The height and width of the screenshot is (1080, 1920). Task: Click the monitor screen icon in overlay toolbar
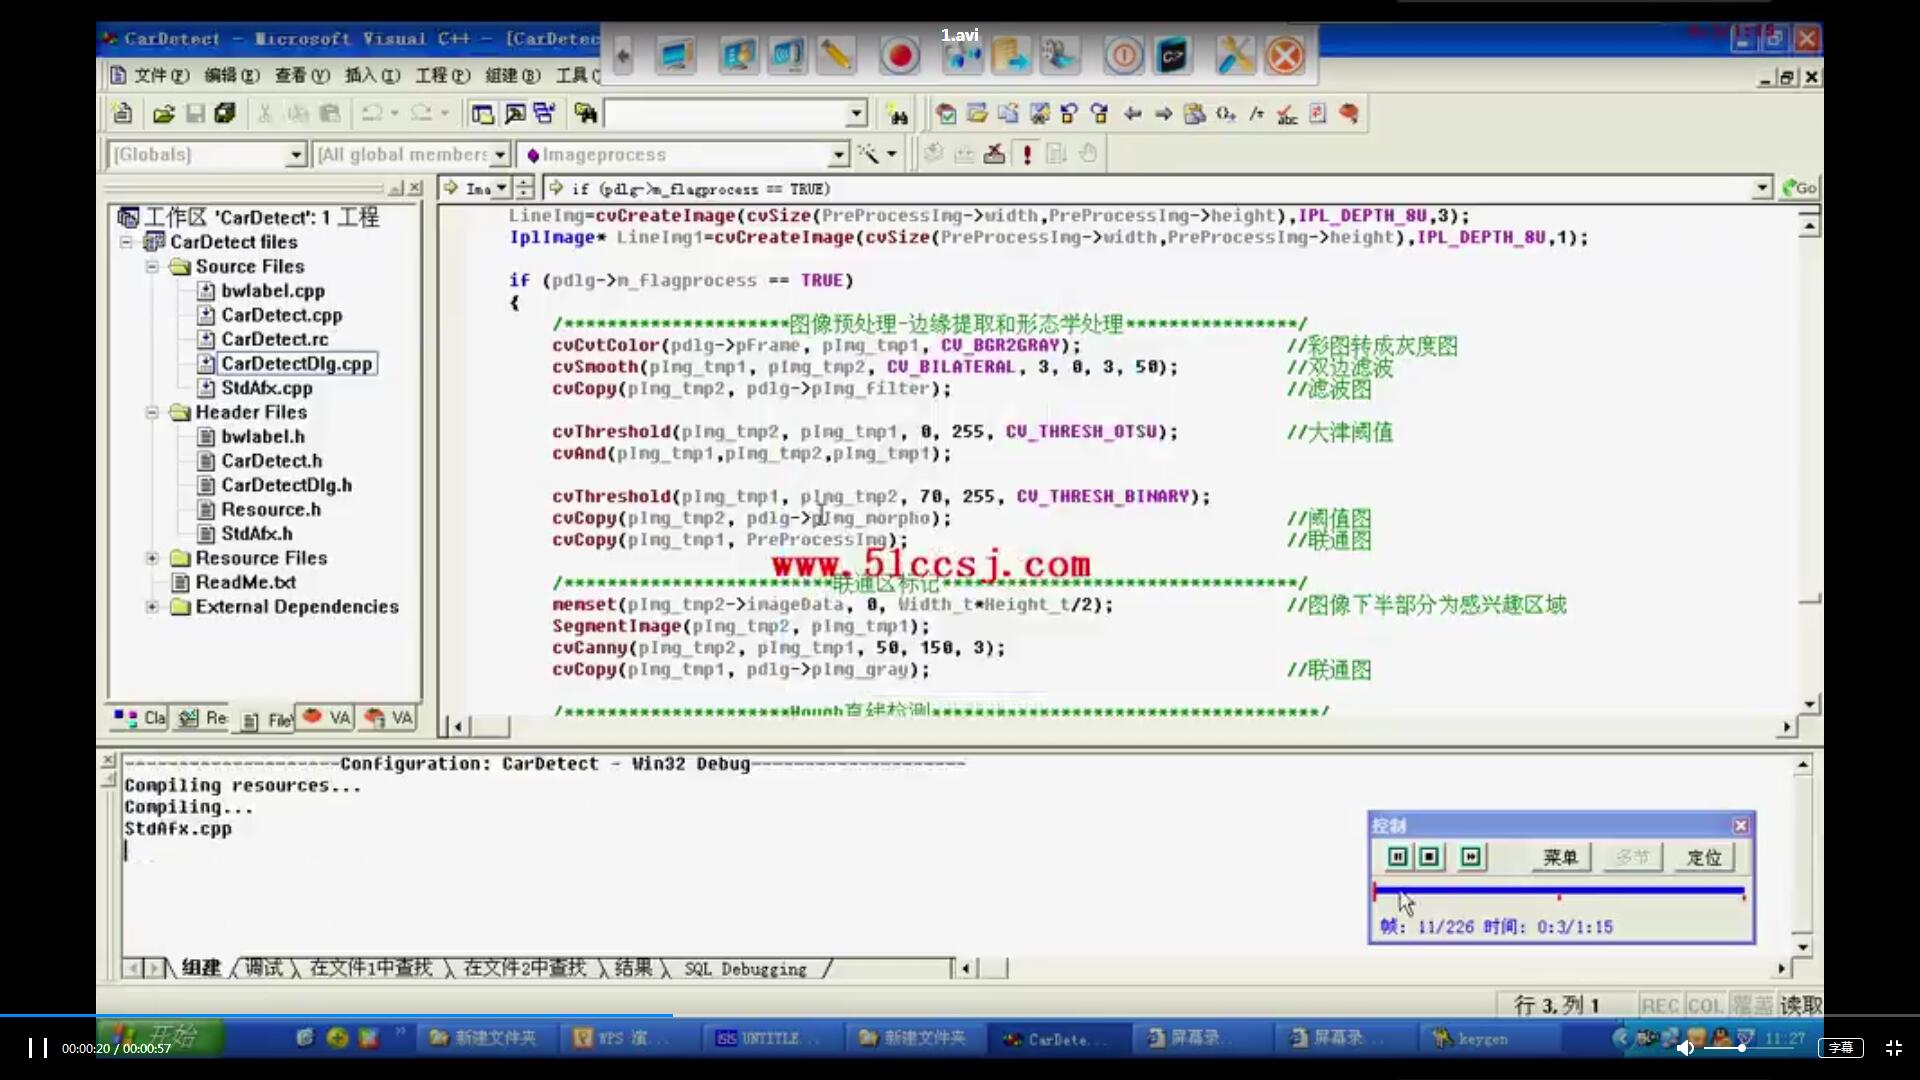676,55
